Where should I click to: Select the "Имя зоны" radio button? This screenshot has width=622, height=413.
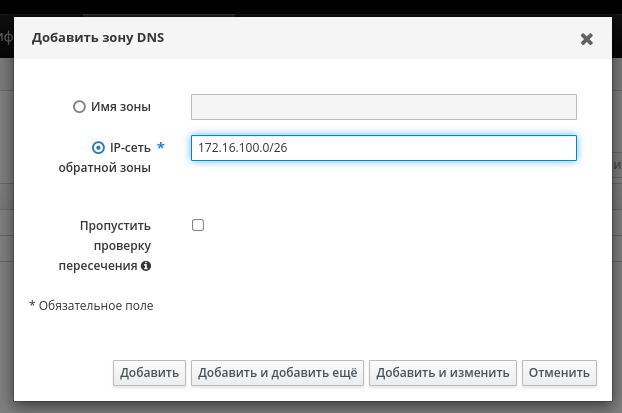(79, 107)
